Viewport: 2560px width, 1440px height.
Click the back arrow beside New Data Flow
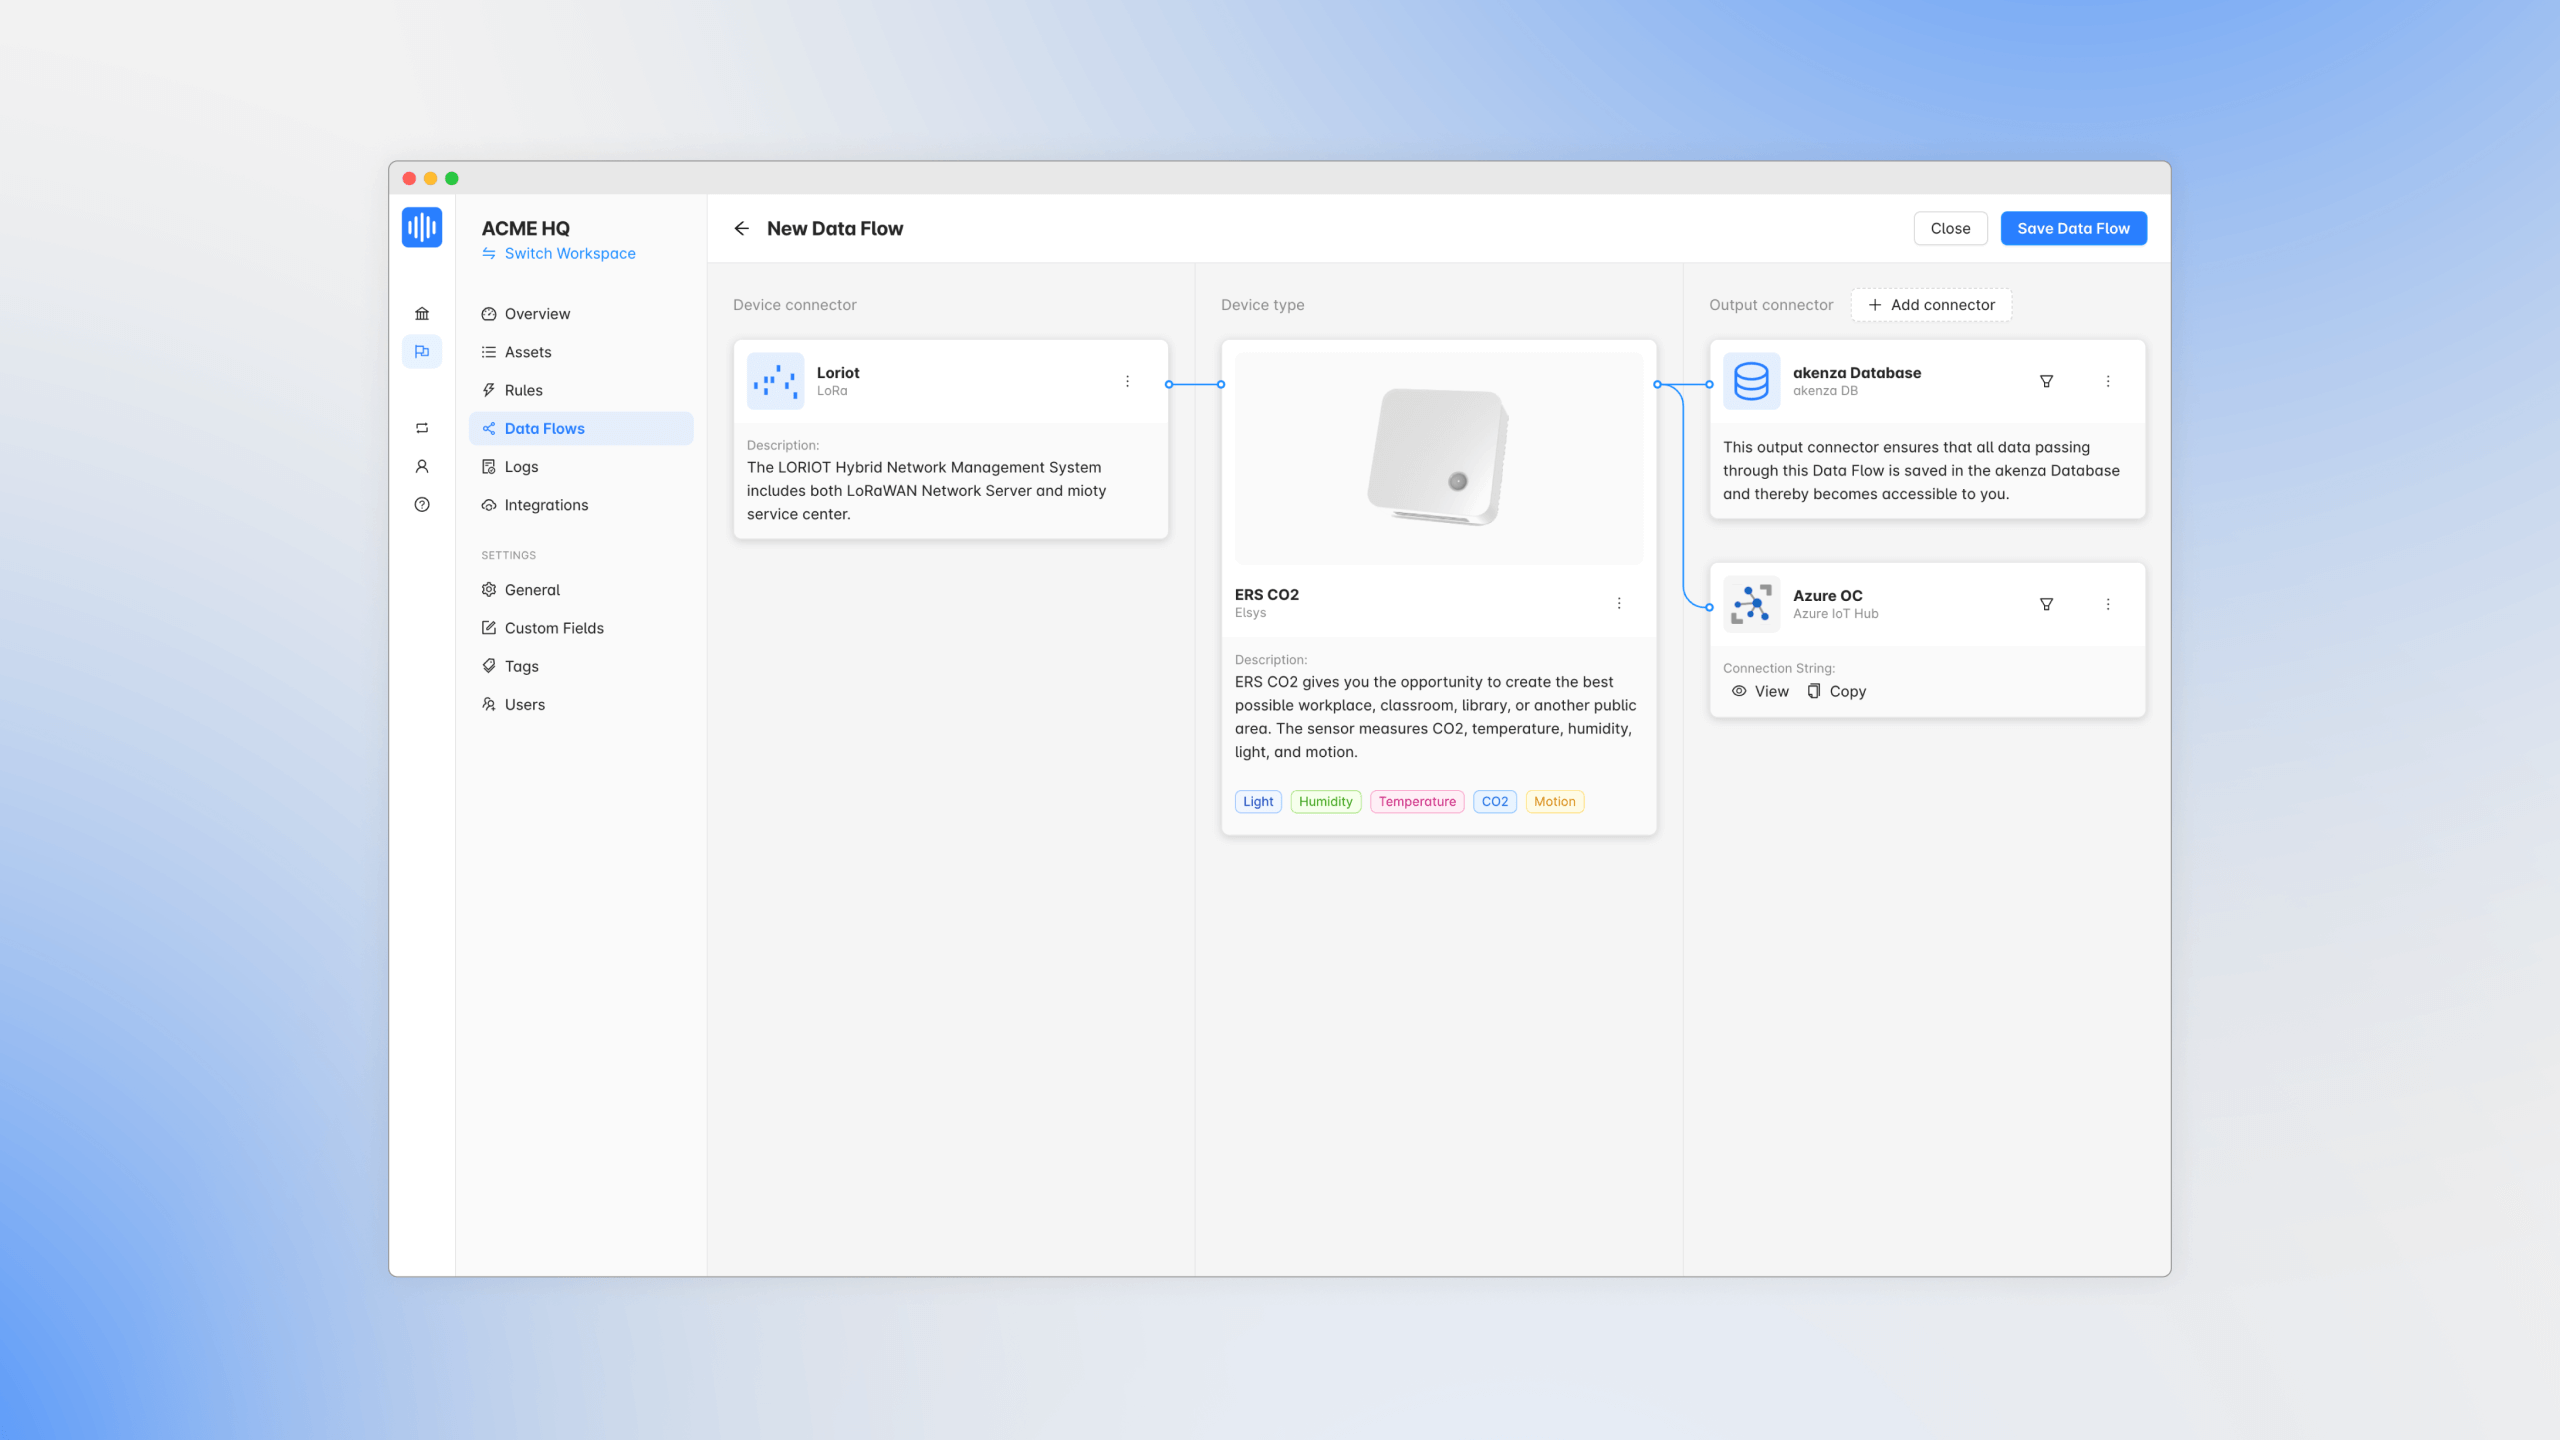coord(741,228)
